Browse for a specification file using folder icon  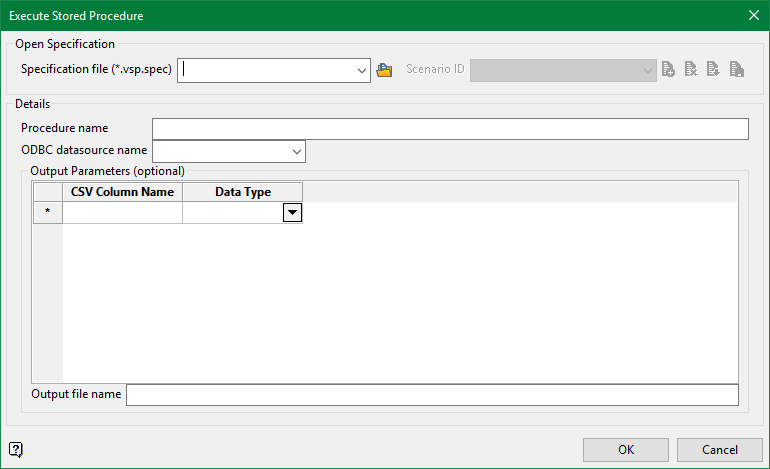[384, 70]
